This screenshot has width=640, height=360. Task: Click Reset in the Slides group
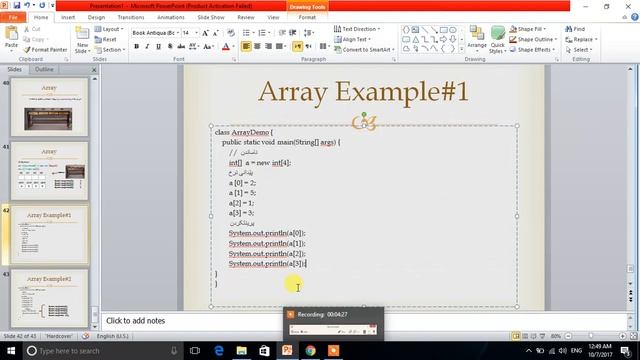click(x=105, y=39)
